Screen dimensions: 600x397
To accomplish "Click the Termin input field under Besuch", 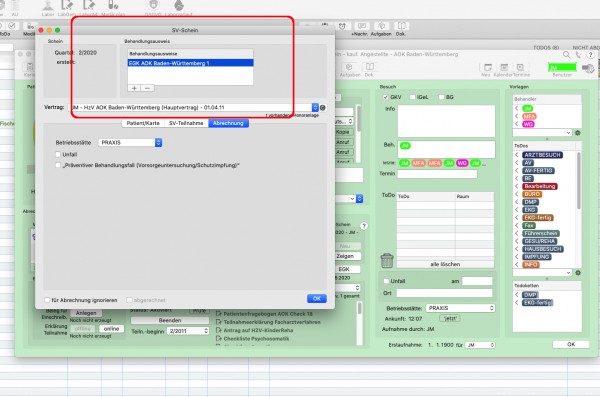I will pos(437,174).
